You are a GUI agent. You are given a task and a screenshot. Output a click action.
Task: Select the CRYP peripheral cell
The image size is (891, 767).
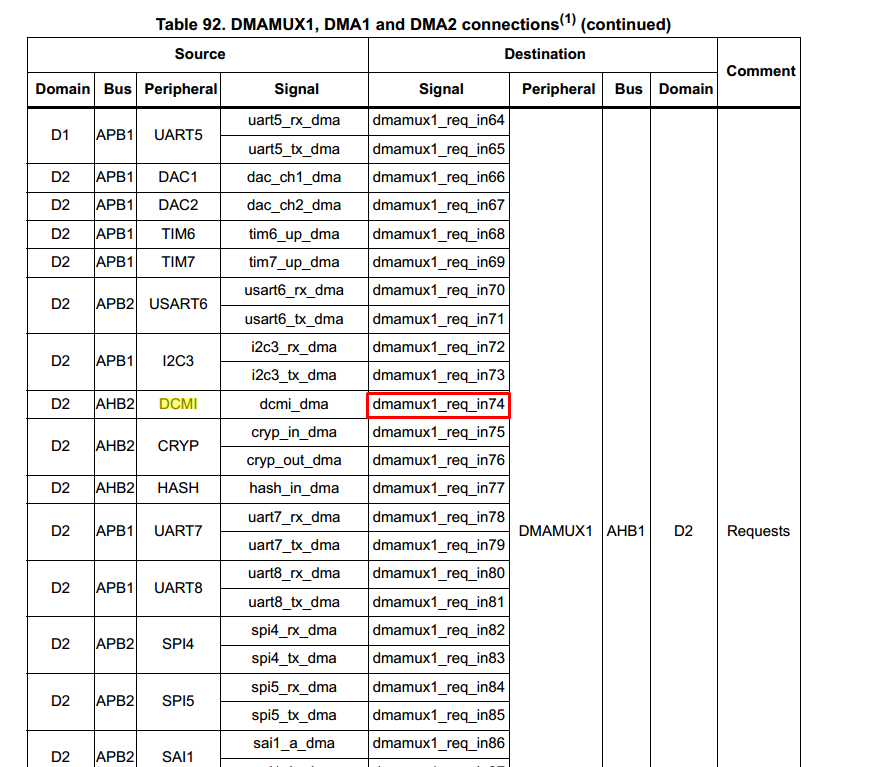point(178,446)
